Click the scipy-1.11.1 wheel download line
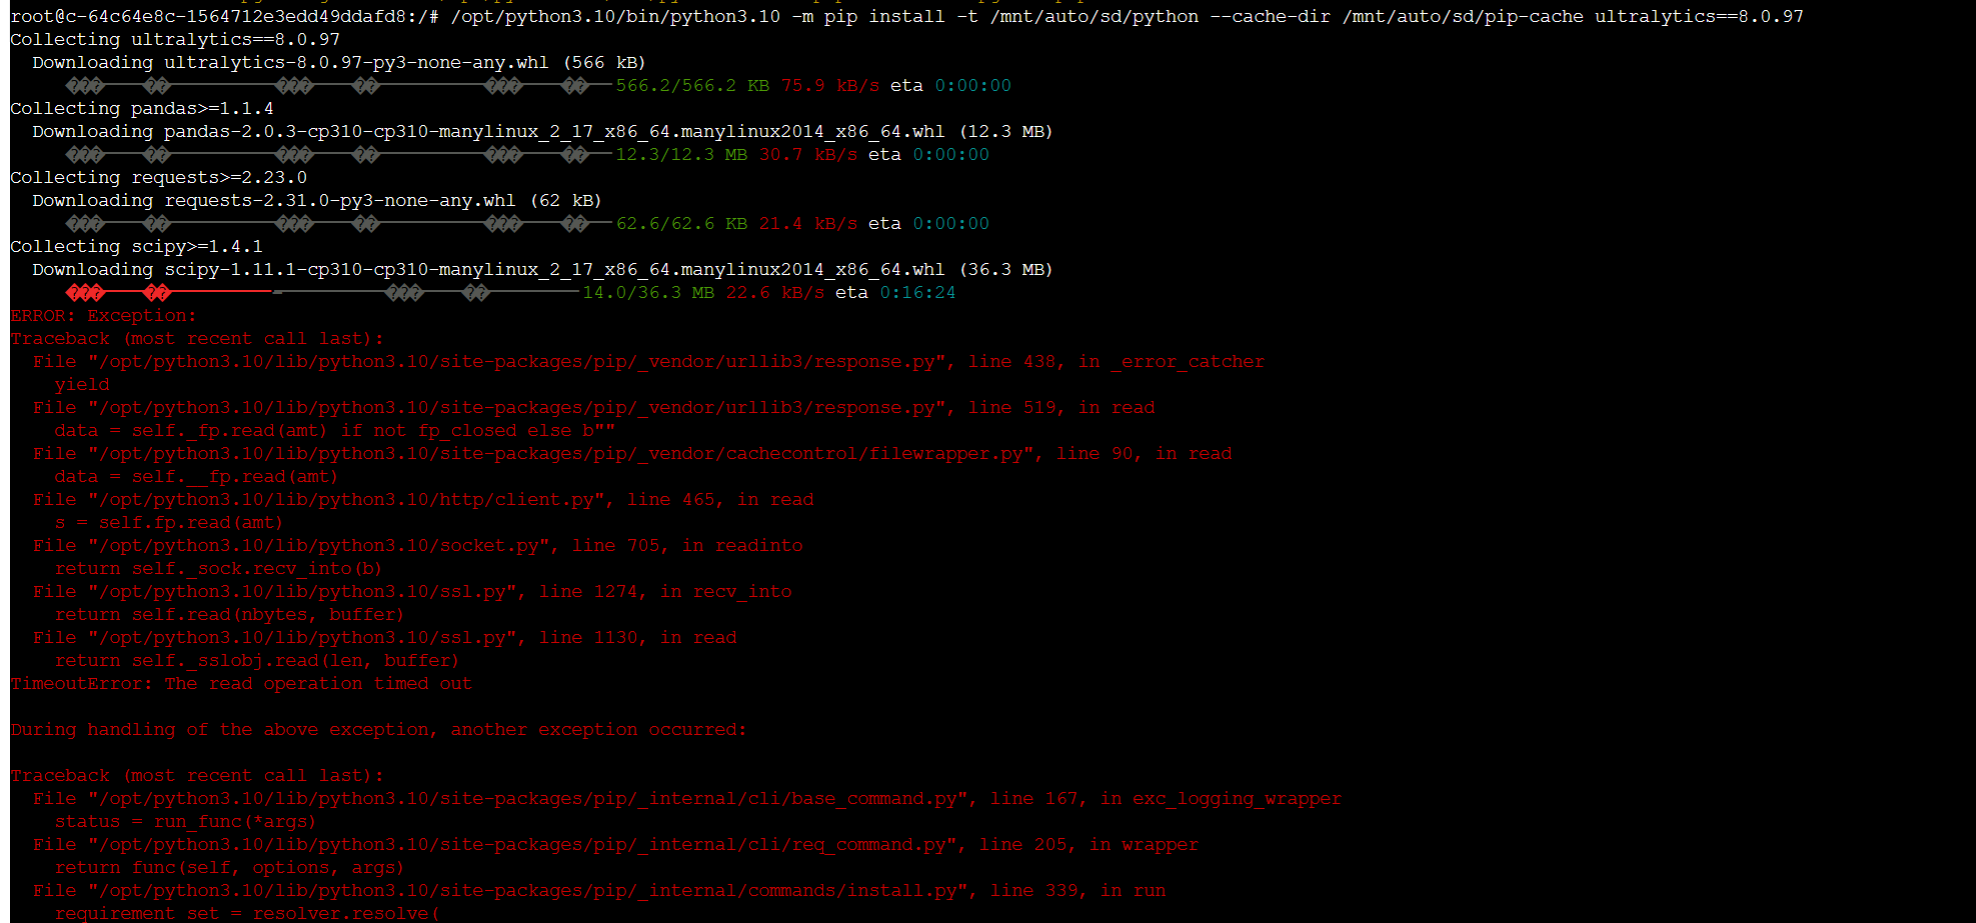The height and width of the screenshot is (923, 1976). (x=542, y=269)
